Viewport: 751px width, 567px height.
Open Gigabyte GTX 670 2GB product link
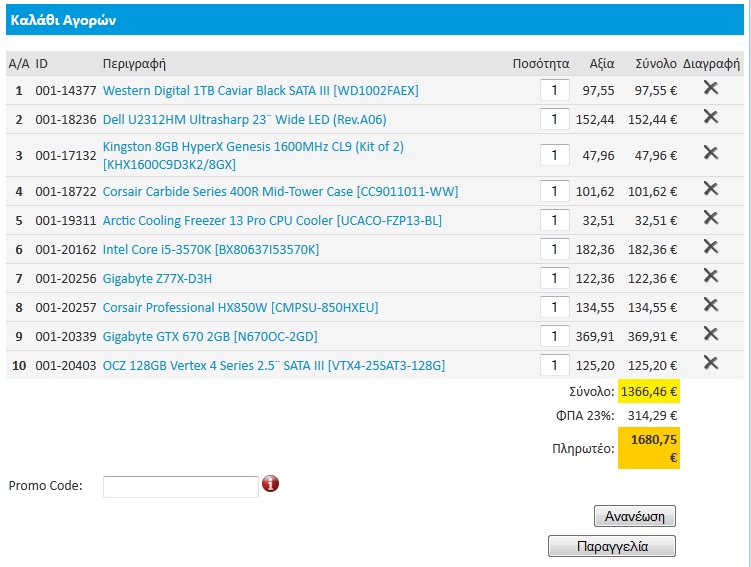pos(210,337)
